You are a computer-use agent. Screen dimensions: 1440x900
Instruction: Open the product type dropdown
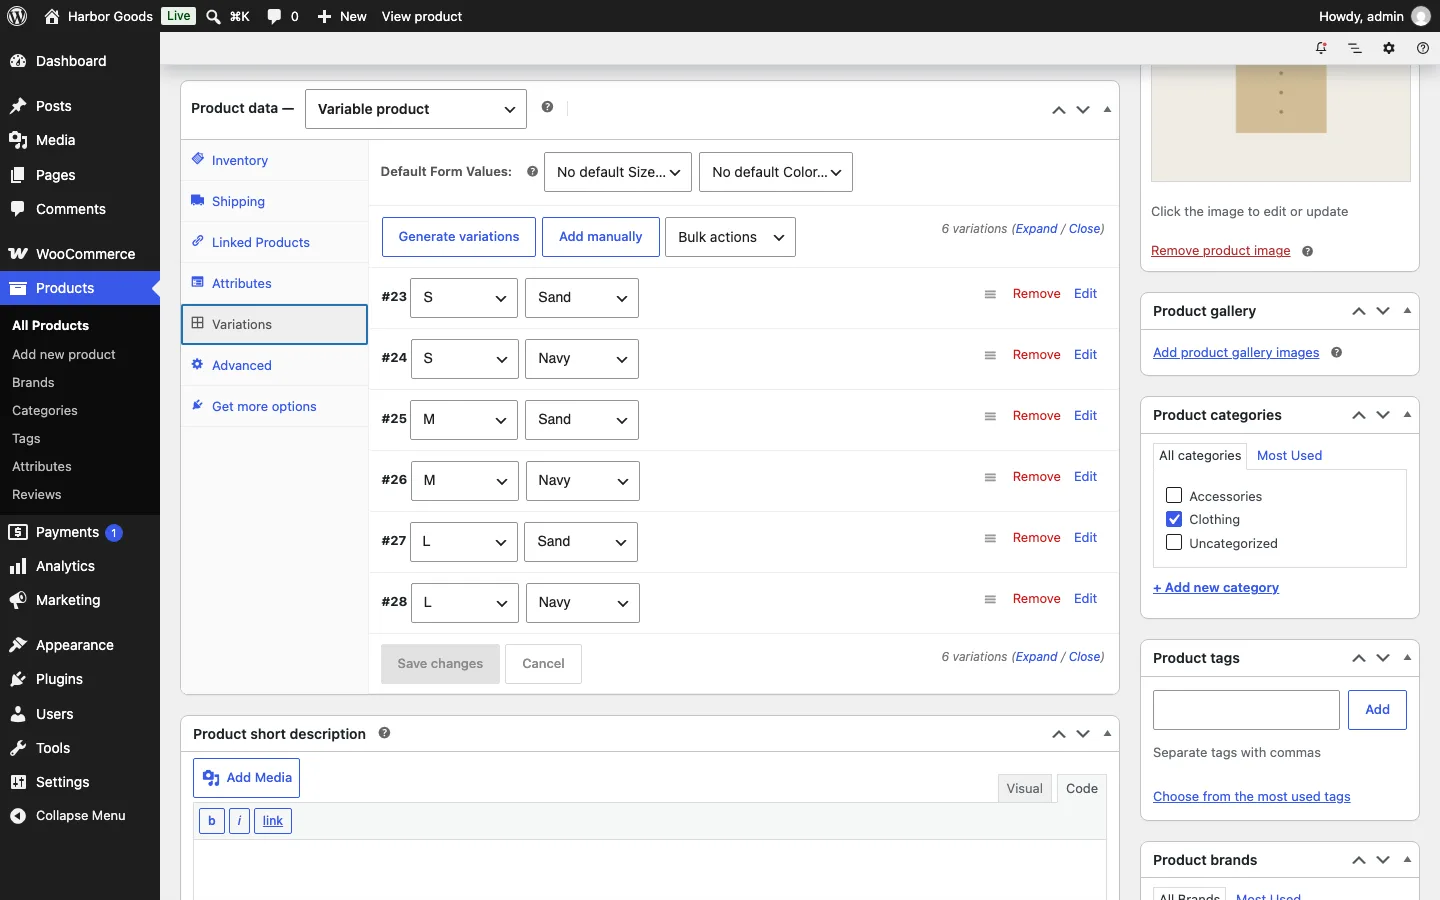tap(416, 109)
